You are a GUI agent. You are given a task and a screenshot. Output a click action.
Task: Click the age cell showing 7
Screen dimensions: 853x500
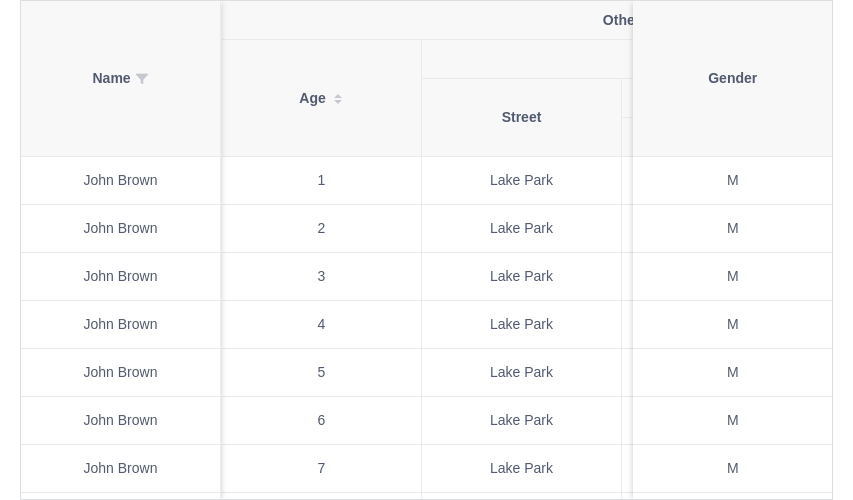tap(321, 468)
